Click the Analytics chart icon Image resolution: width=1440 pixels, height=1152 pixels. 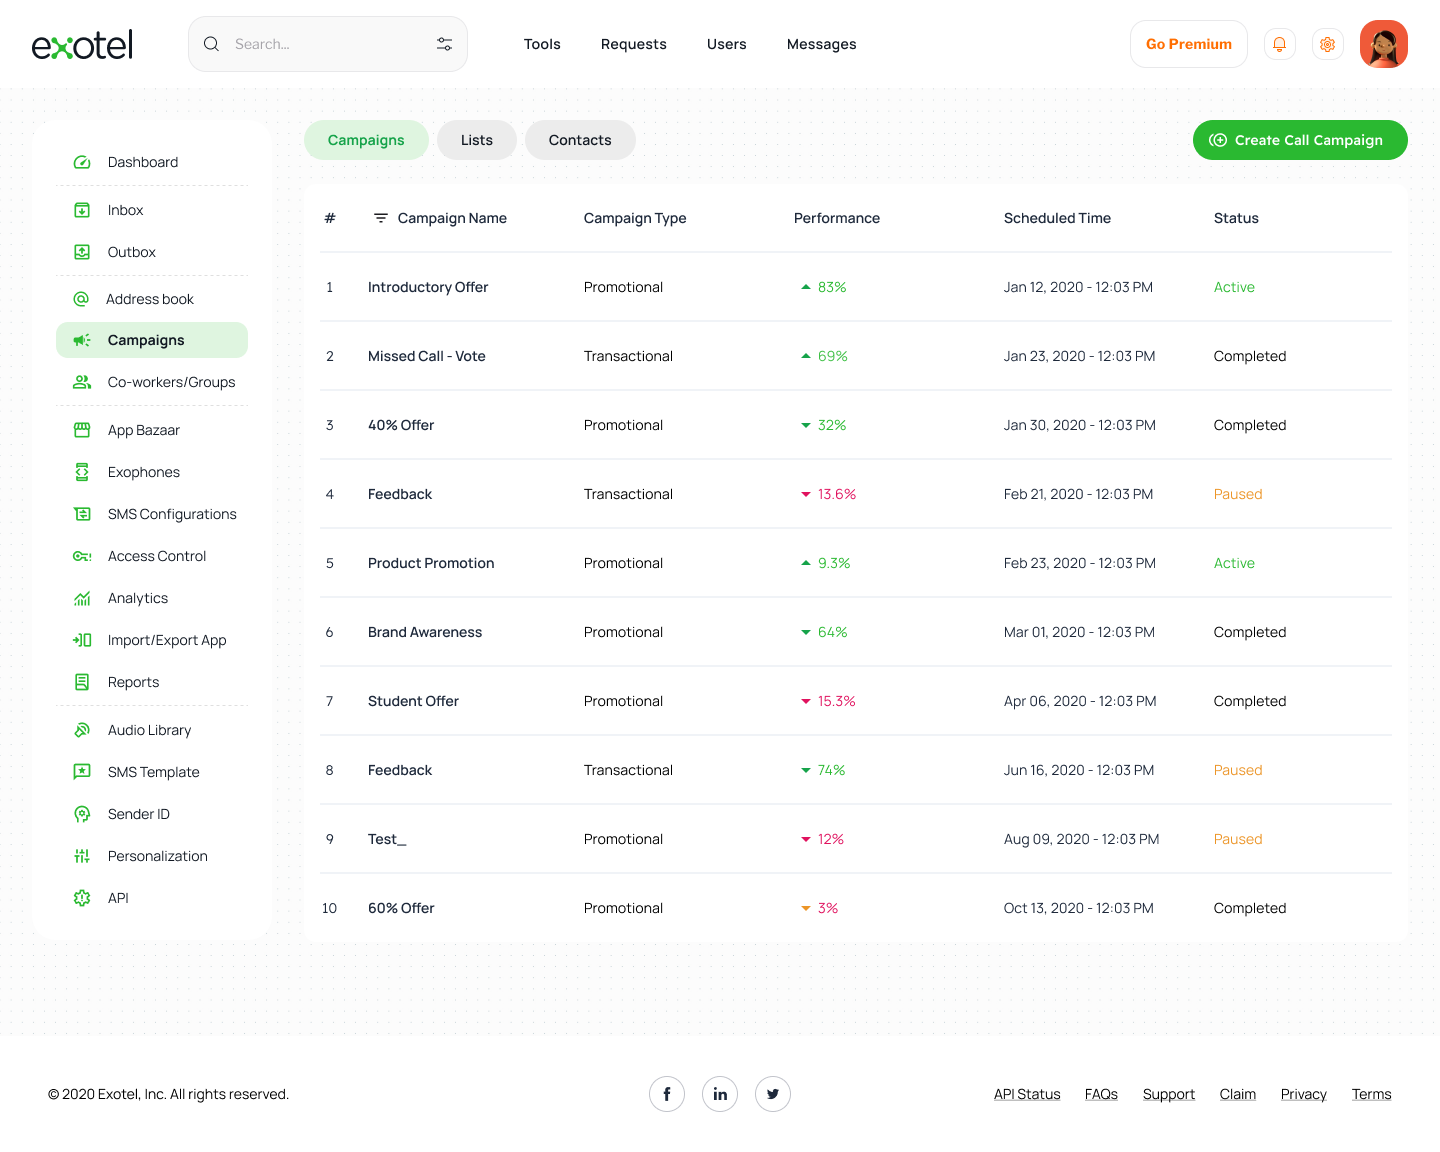point(82,598)
